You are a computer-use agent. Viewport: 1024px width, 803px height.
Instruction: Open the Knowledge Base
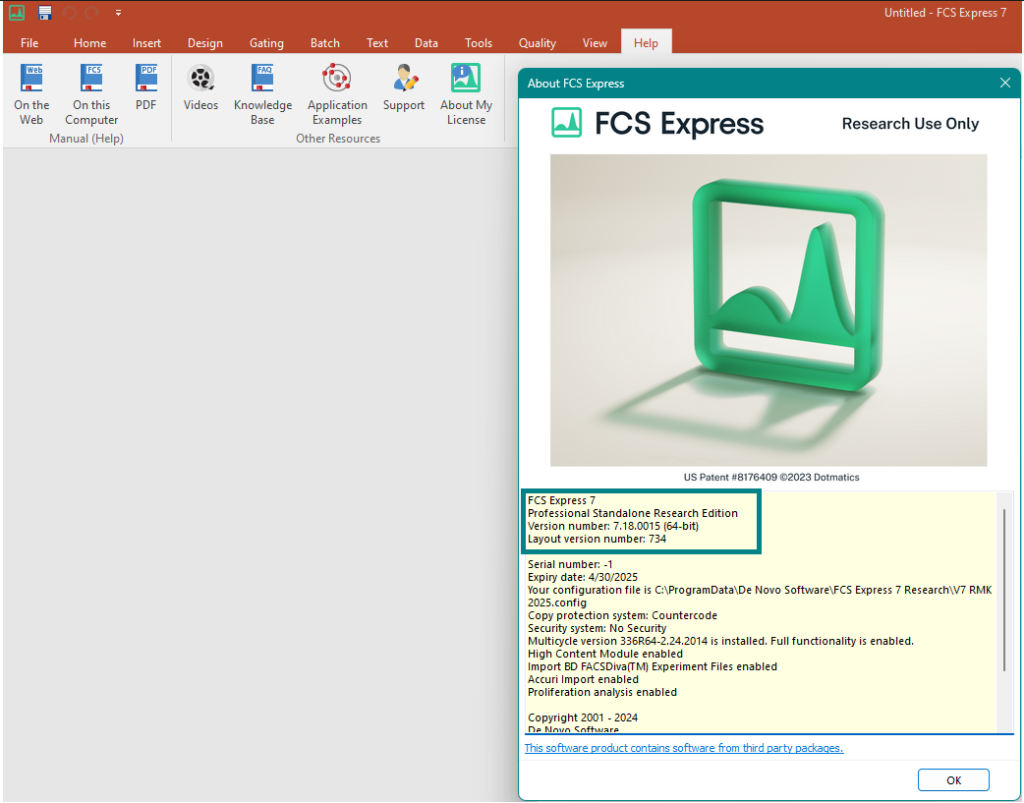(262, 92)
